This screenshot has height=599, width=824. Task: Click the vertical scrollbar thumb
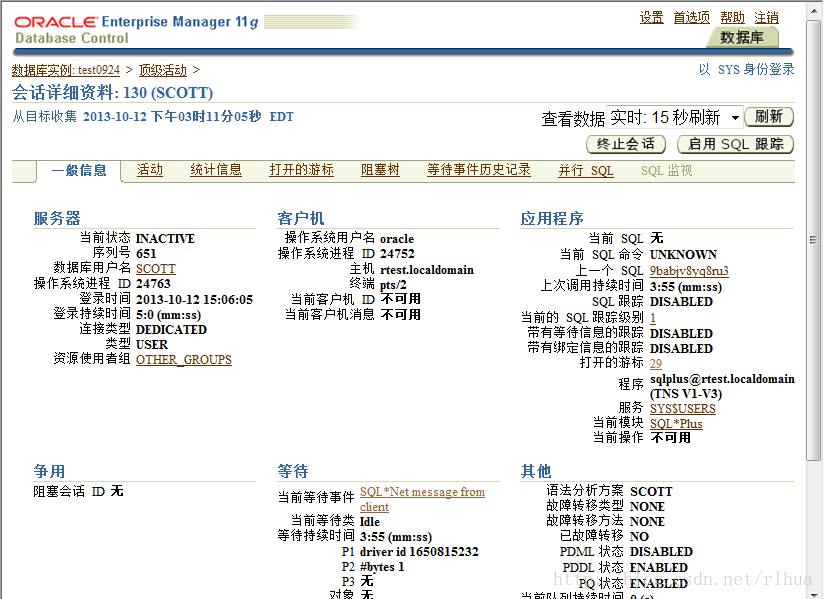pyautogui.click(x=813, y=241)
